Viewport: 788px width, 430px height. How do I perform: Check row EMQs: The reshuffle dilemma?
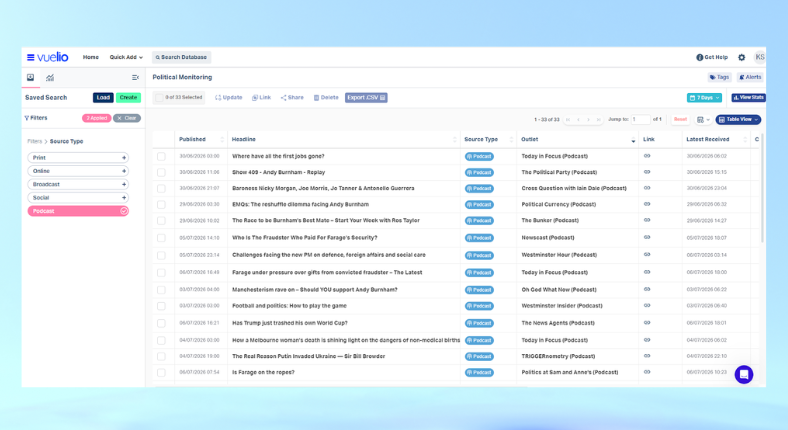(161, 204)
